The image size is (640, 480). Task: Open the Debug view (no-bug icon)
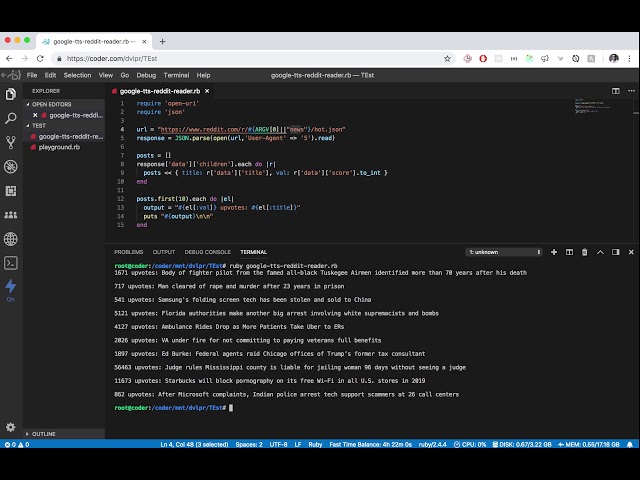coord(11,167)
